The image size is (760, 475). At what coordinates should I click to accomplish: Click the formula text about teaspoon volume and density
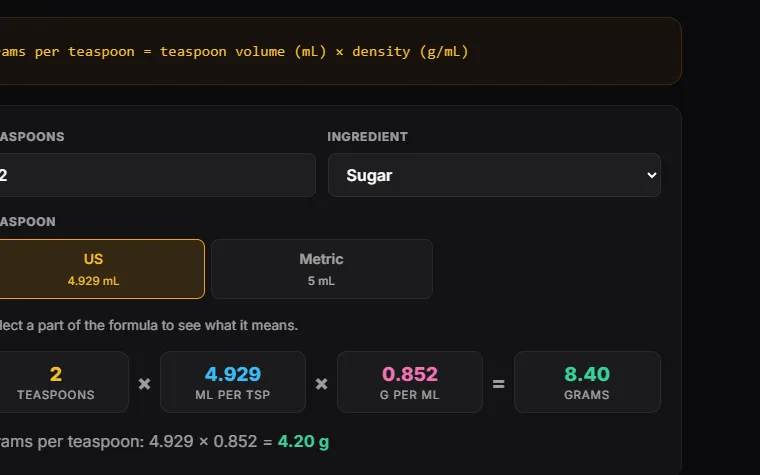(234, 51)
